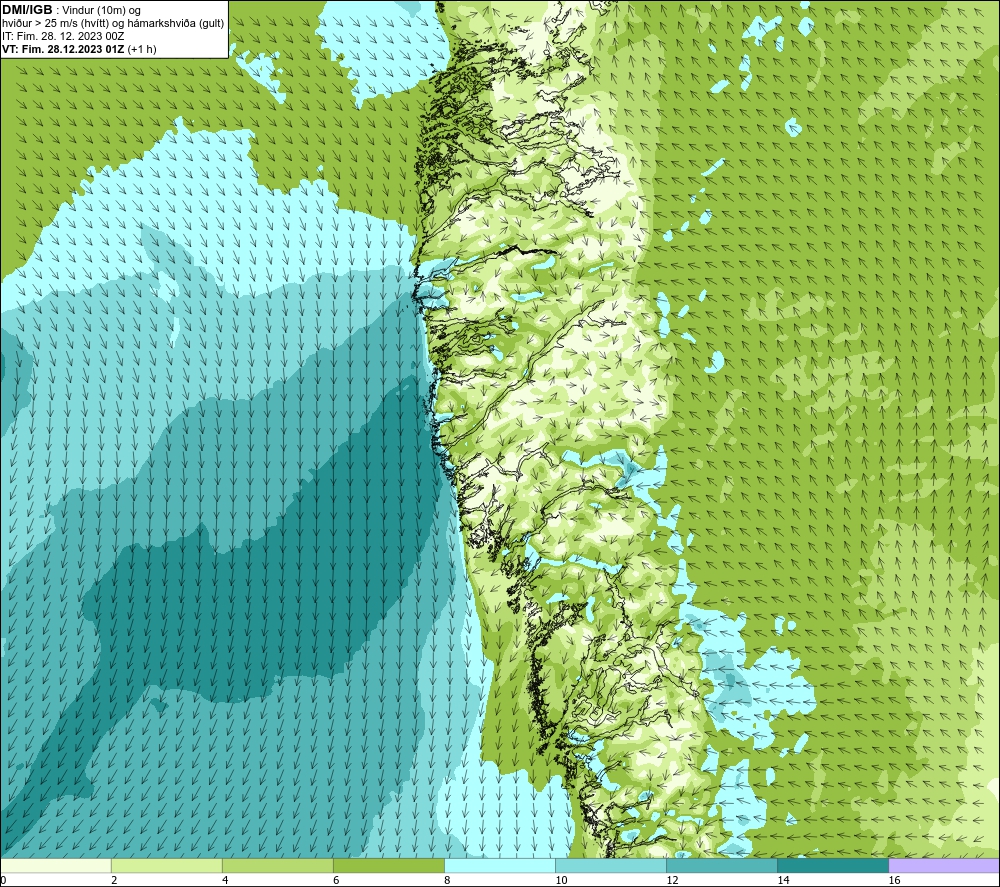Click the 6–8 m/s olive green swatch

tap(388, 865)
